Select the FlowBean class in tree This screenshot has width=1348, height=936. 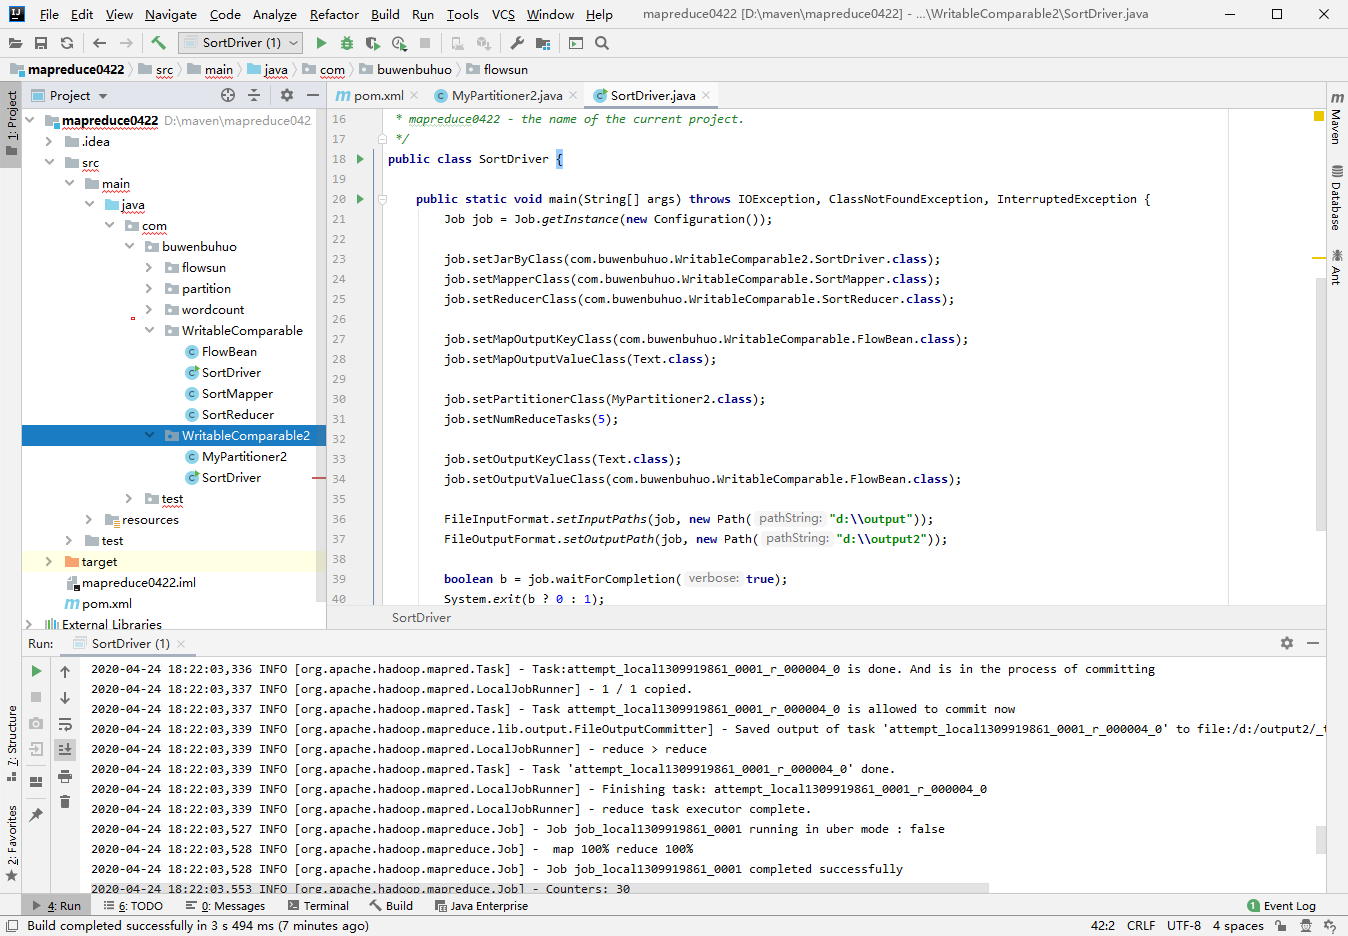click(x=229, y=352)
